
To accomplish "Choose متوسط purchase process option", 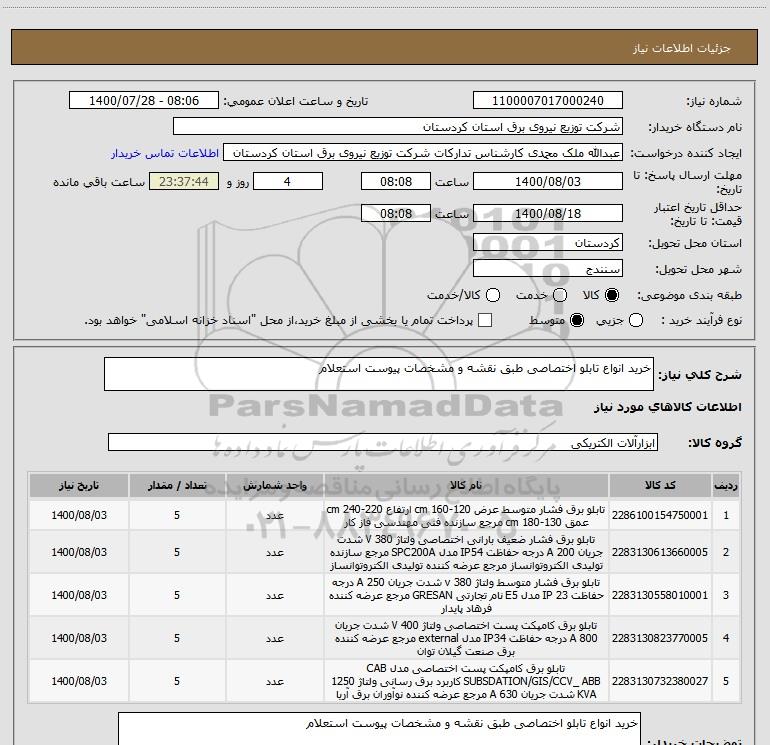I will (577, 321).
